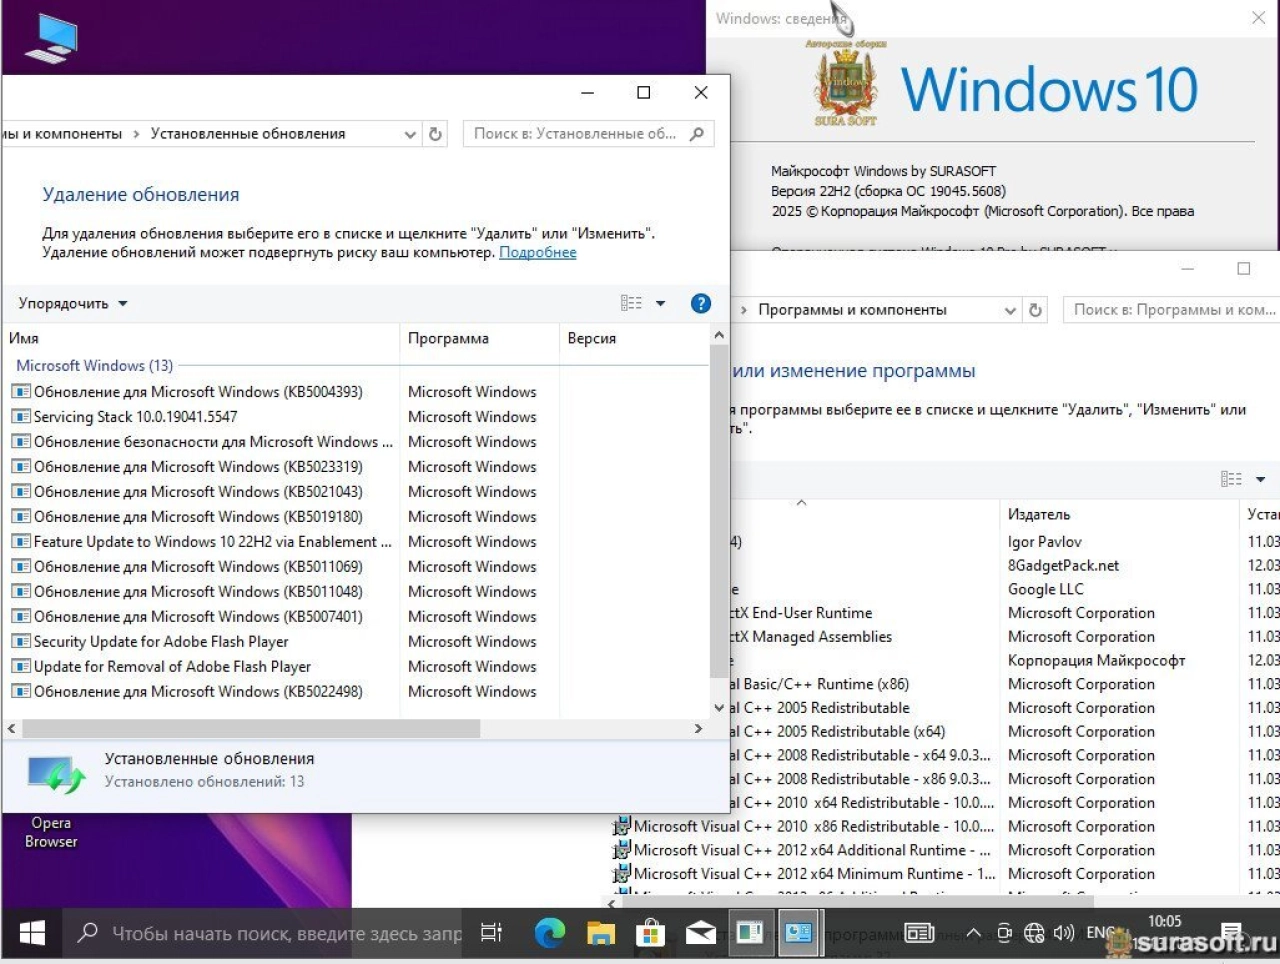1280x964 pixels.
Task: Click the refresh icon in the Установленные обновления address bar
Action: coord(435,134)
